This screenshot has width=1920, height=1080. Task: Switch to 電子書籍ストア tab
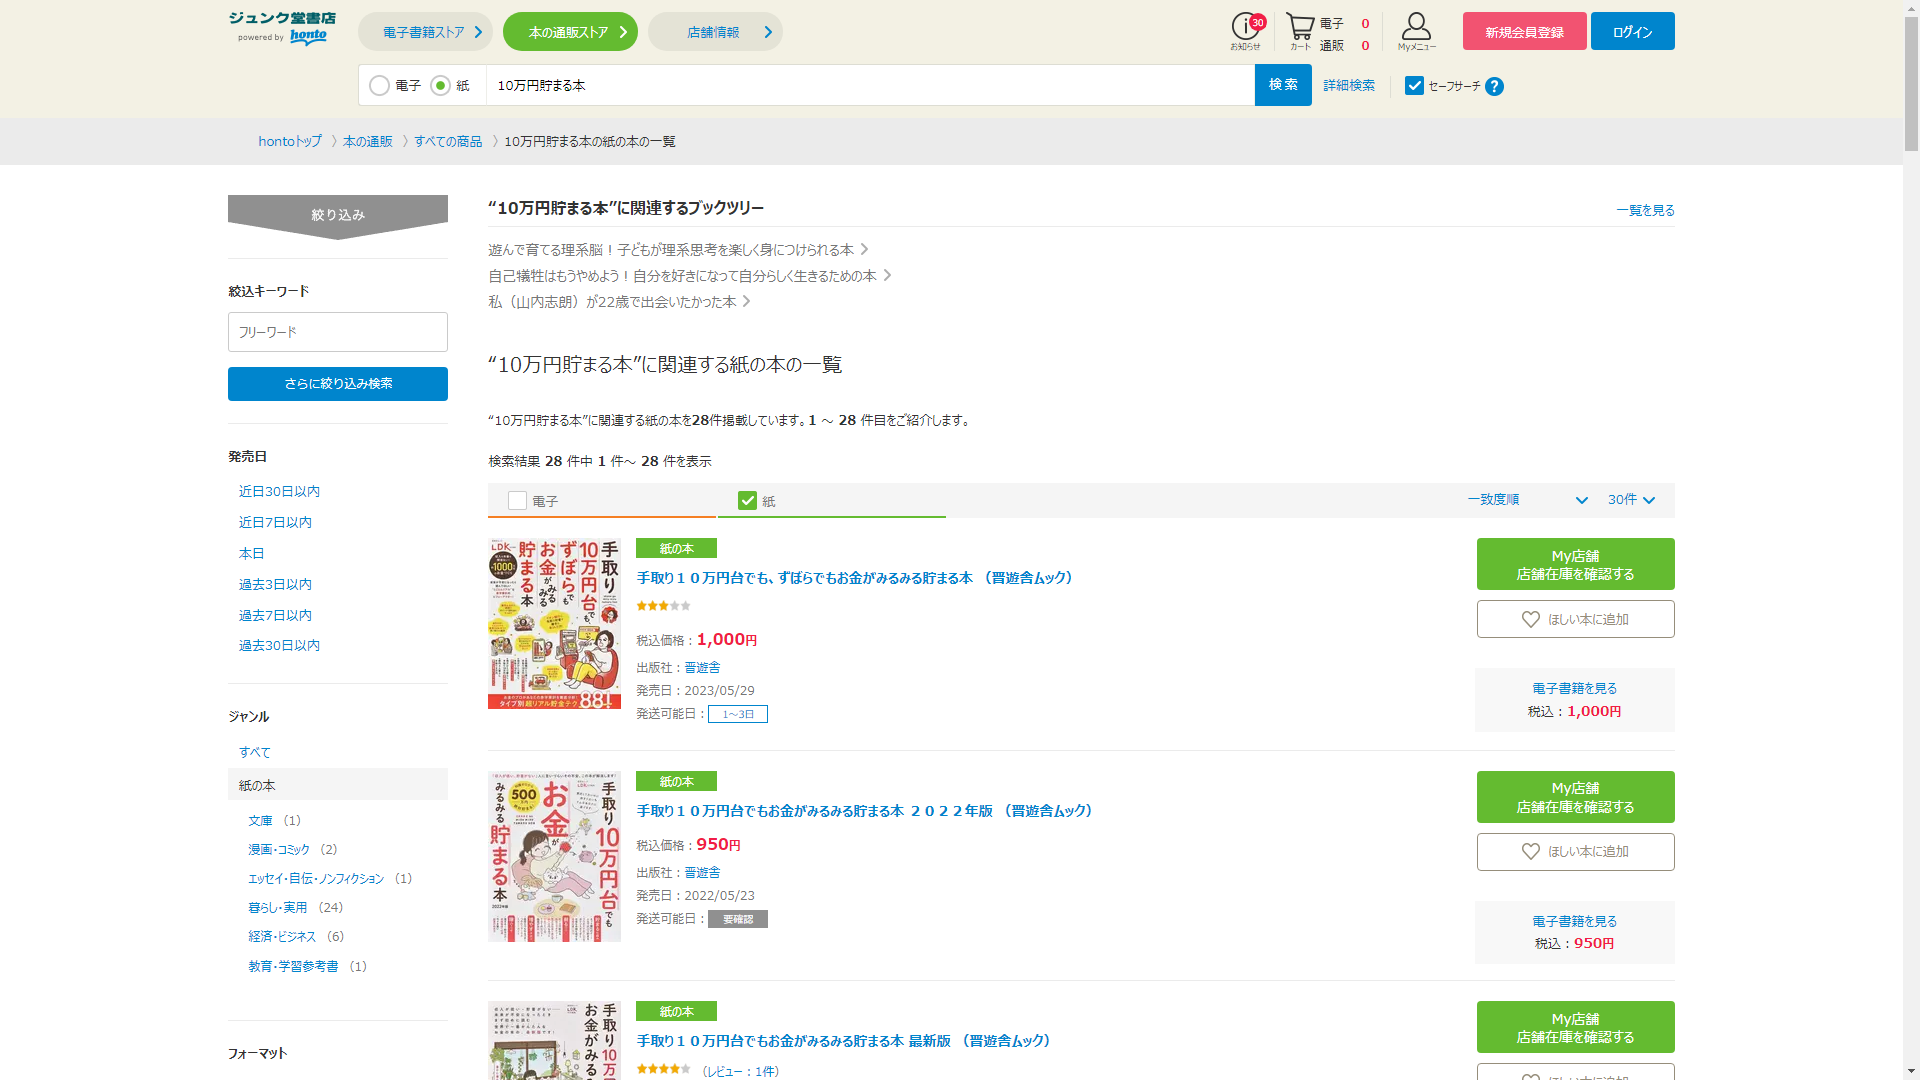coord(425,32)
